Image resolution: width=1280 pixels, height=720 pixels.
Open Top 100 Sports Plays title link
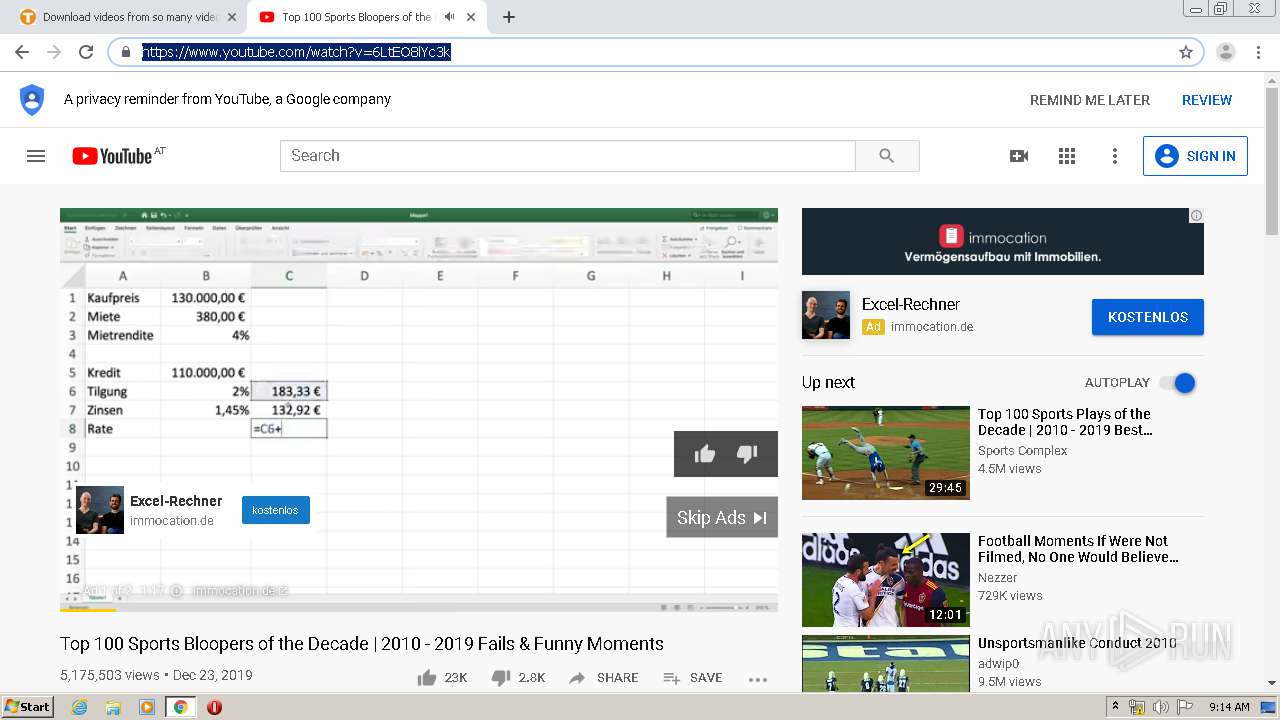pyautogui.click(x=1065, y=422)
